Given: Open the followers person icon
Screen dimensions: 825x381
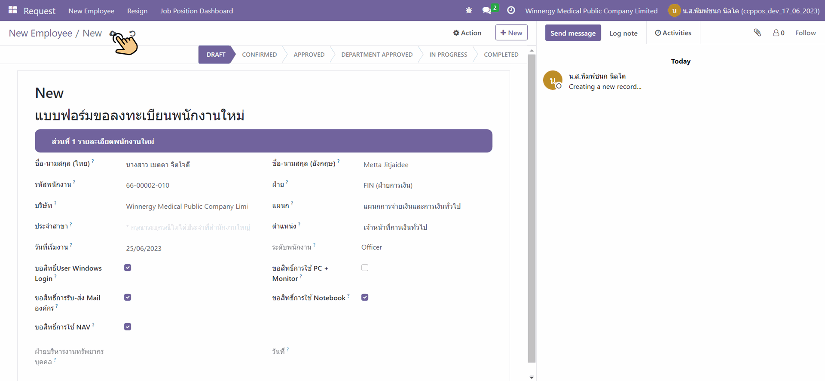Looking at the screenshot, I should [x=776, y=33].
